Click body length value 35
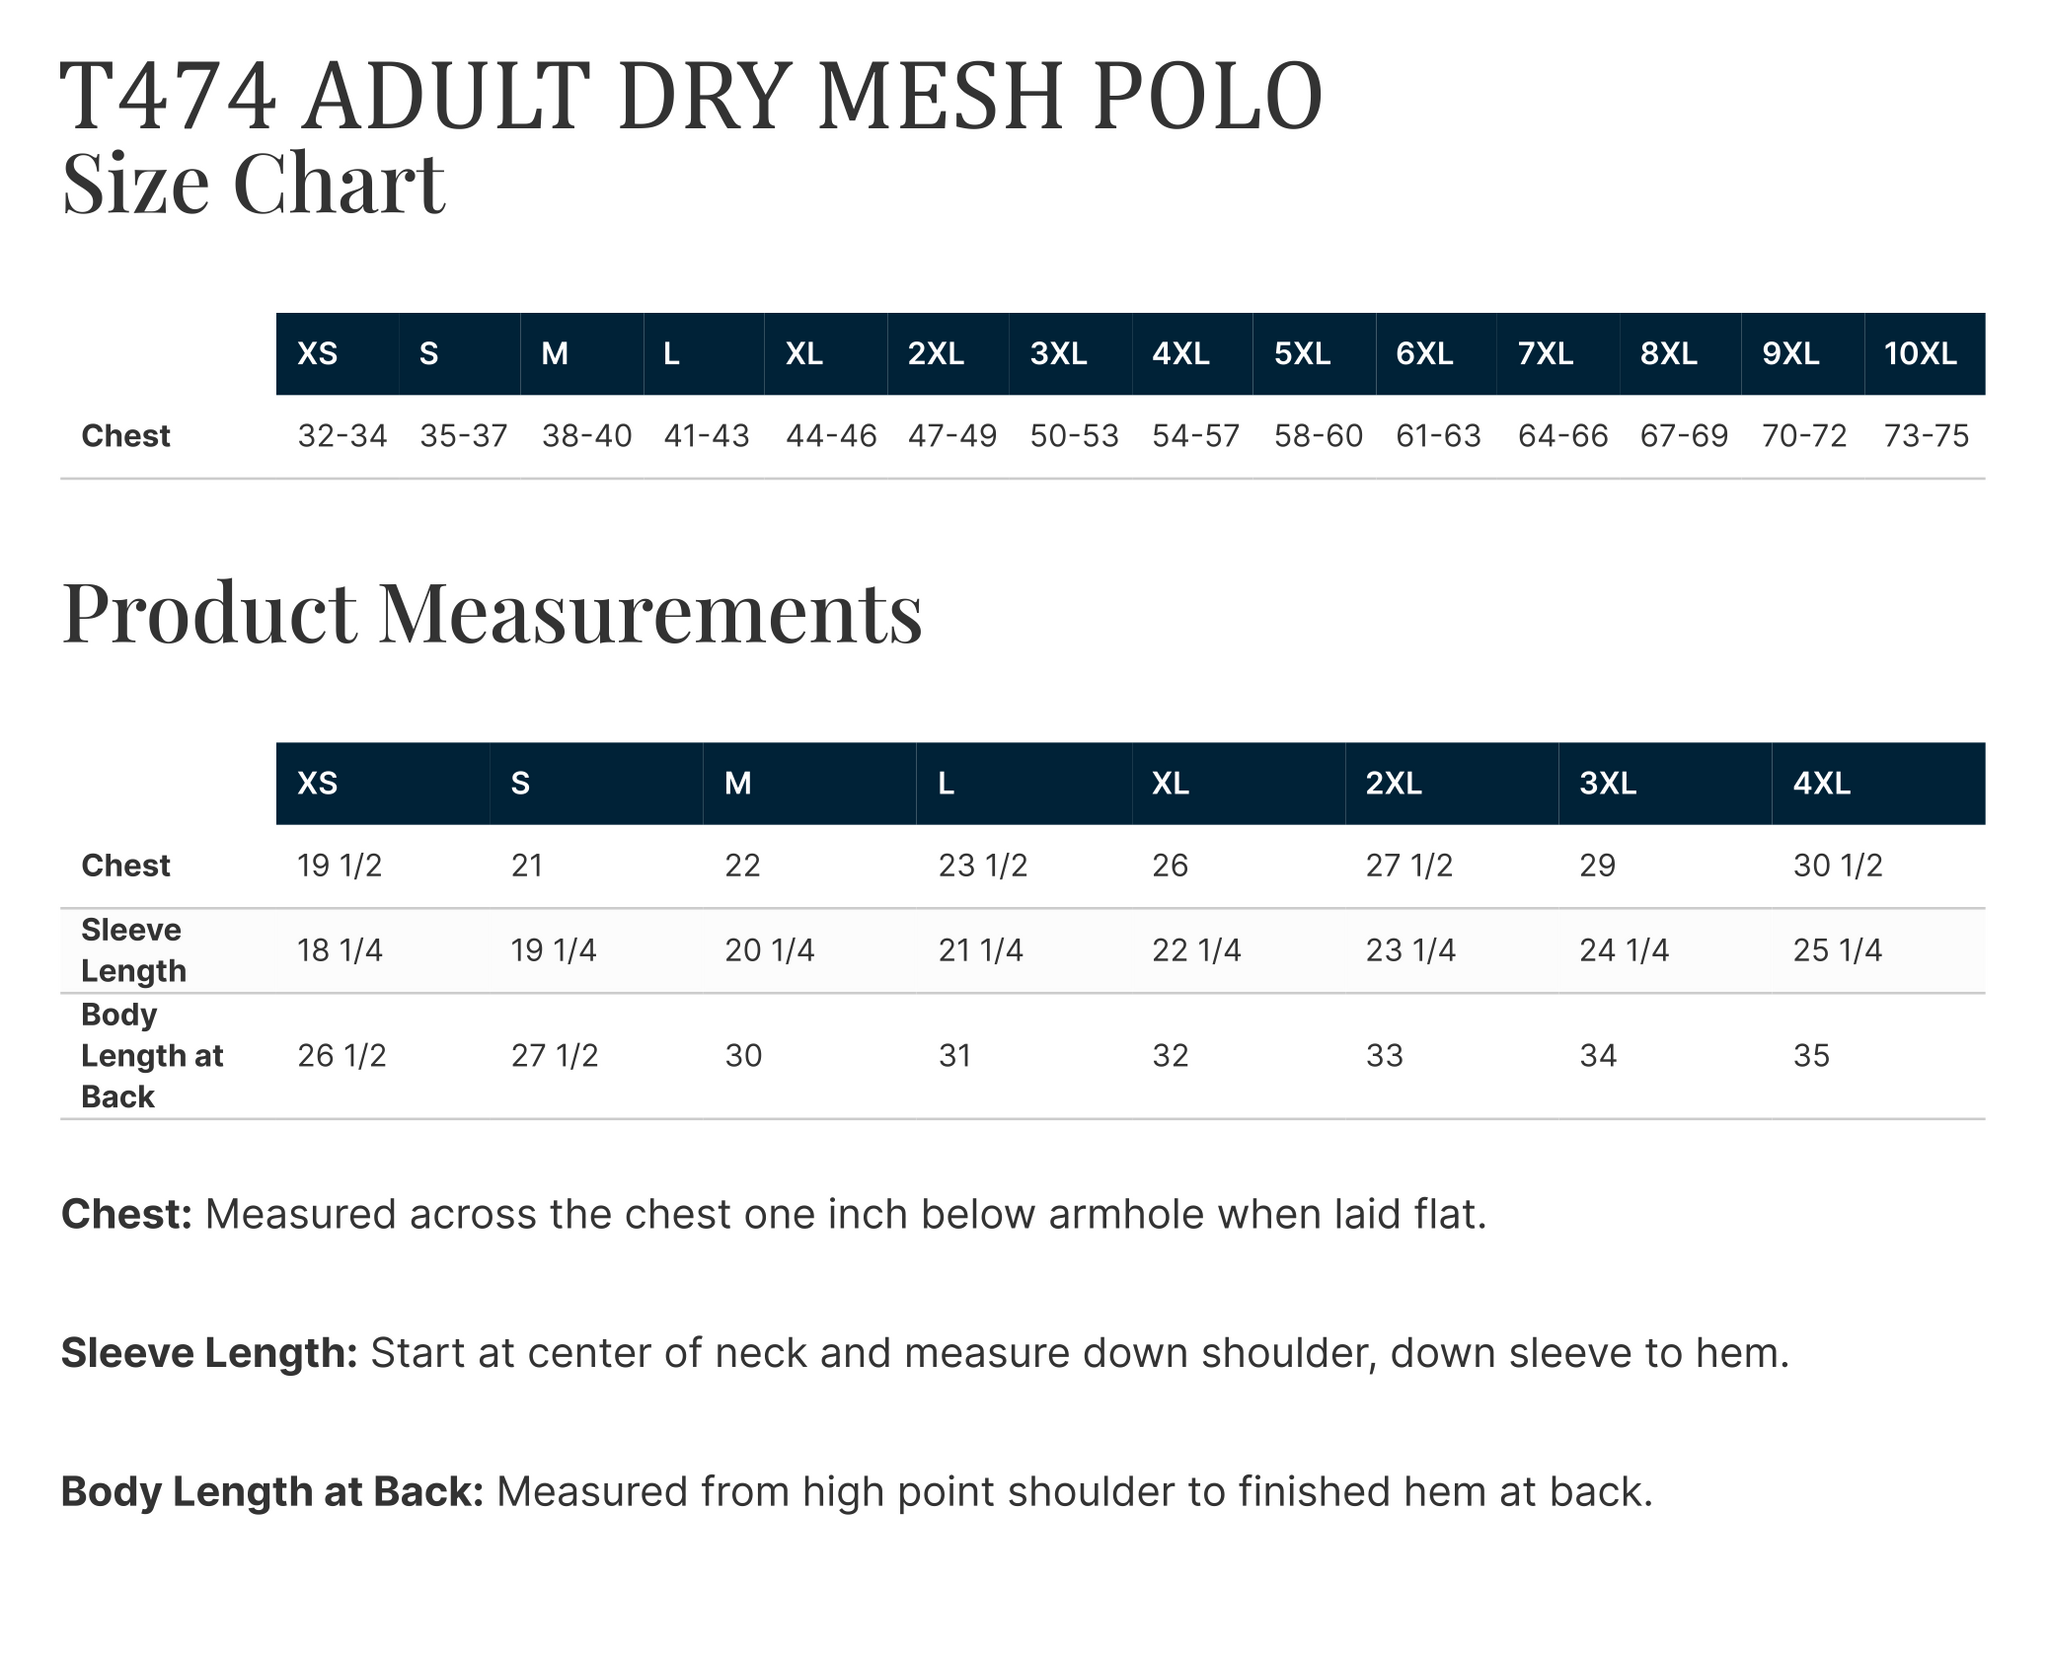Viewport: 2048px width, 1661px height. [1811, 1055]
